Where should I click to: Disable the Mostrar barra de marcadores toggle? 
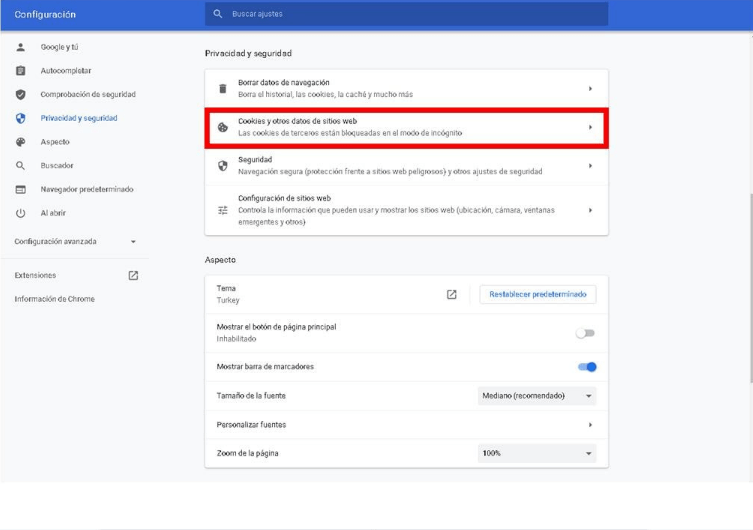pyautogui.click(x=587, y=367)
